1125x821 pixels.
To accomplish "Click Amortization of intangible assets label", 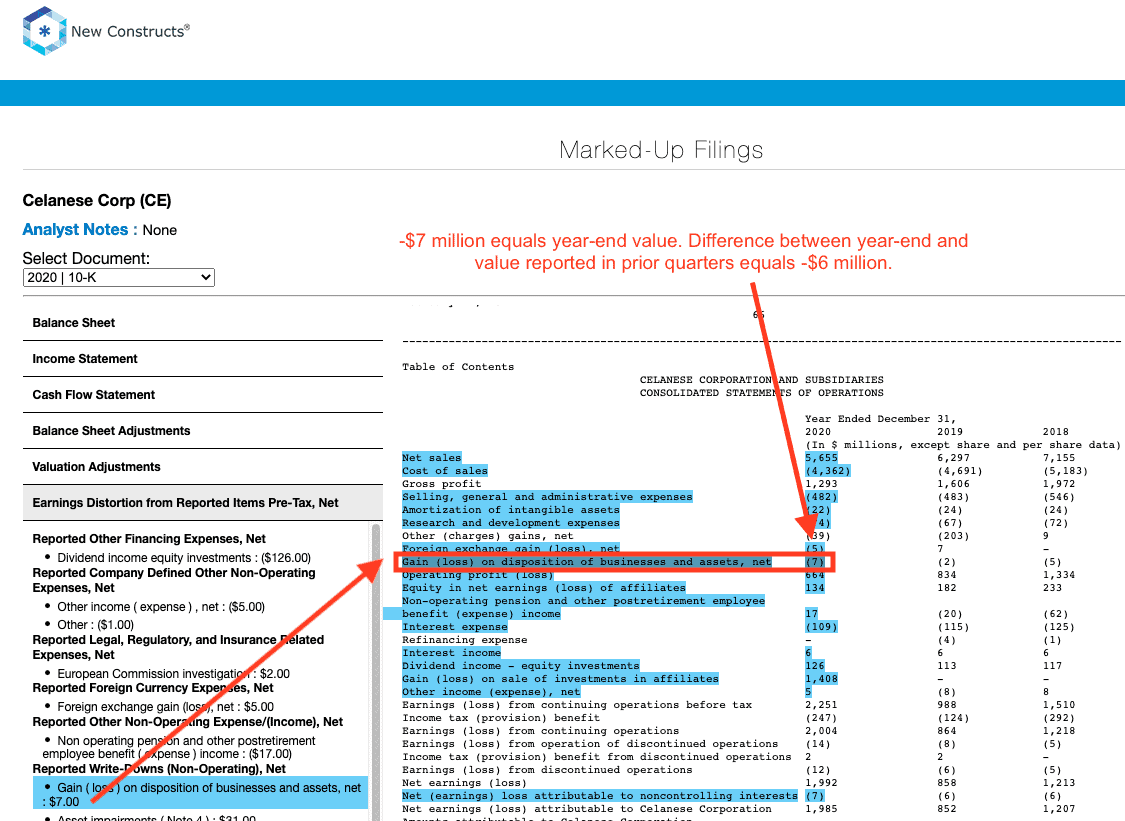I will pyautogui.click(x=511, y=510).
